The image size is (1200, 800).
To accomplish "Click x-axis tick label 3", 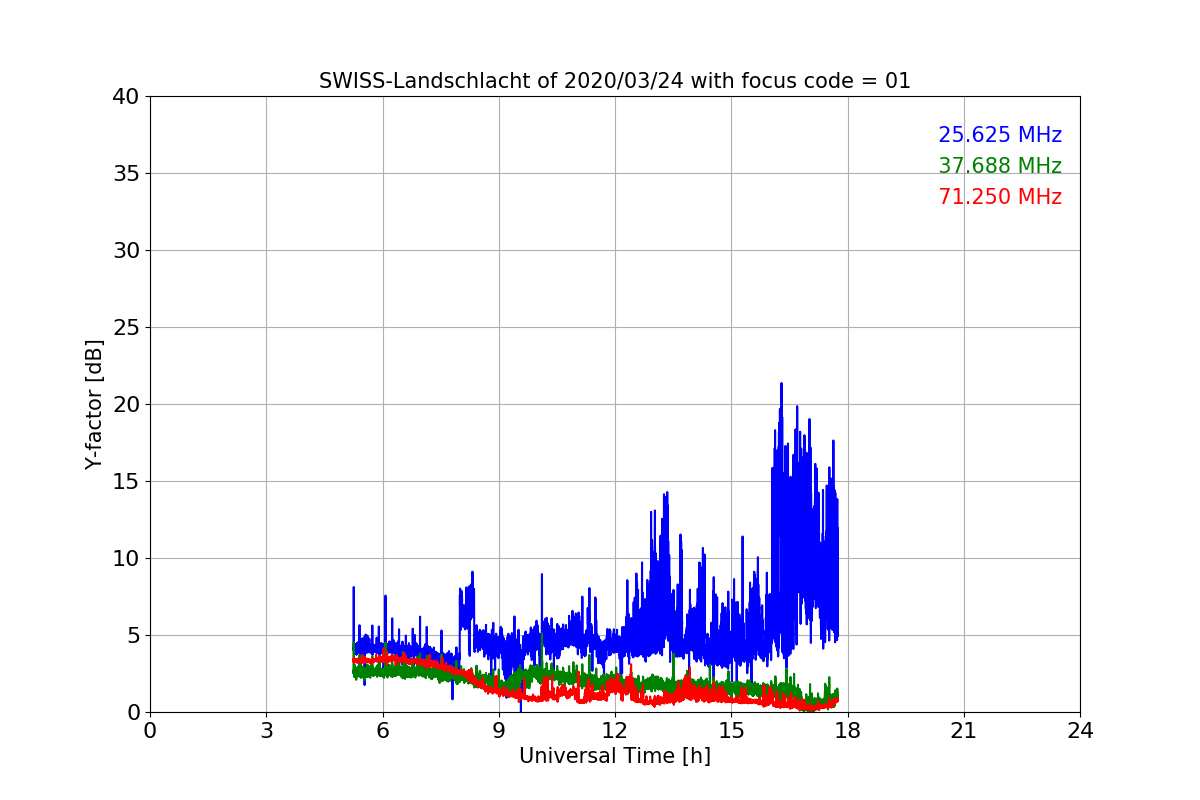I will click(x=266, y=730).
